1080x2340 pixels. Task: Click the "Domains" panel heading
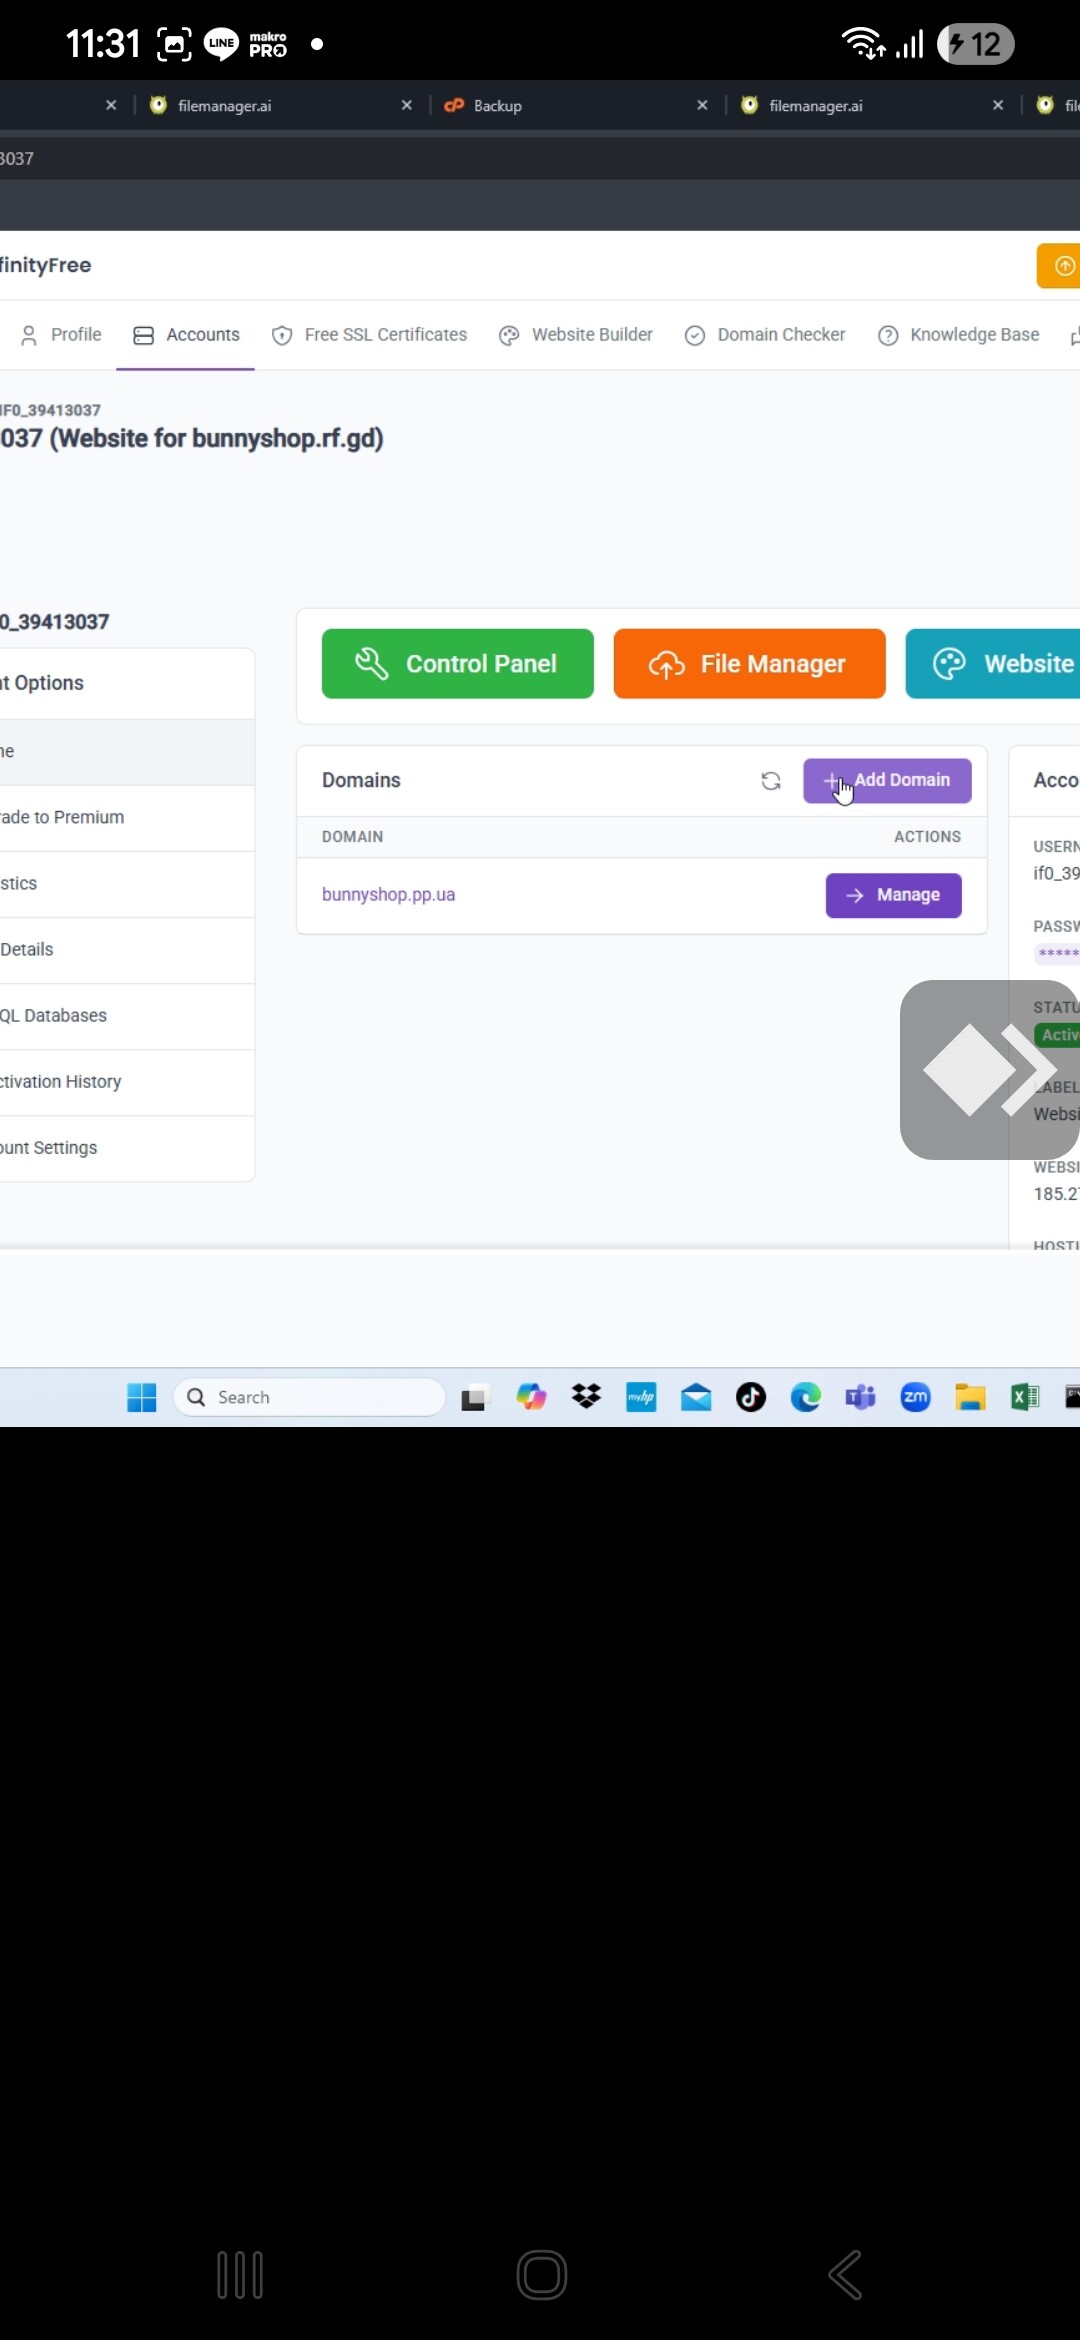361,780
